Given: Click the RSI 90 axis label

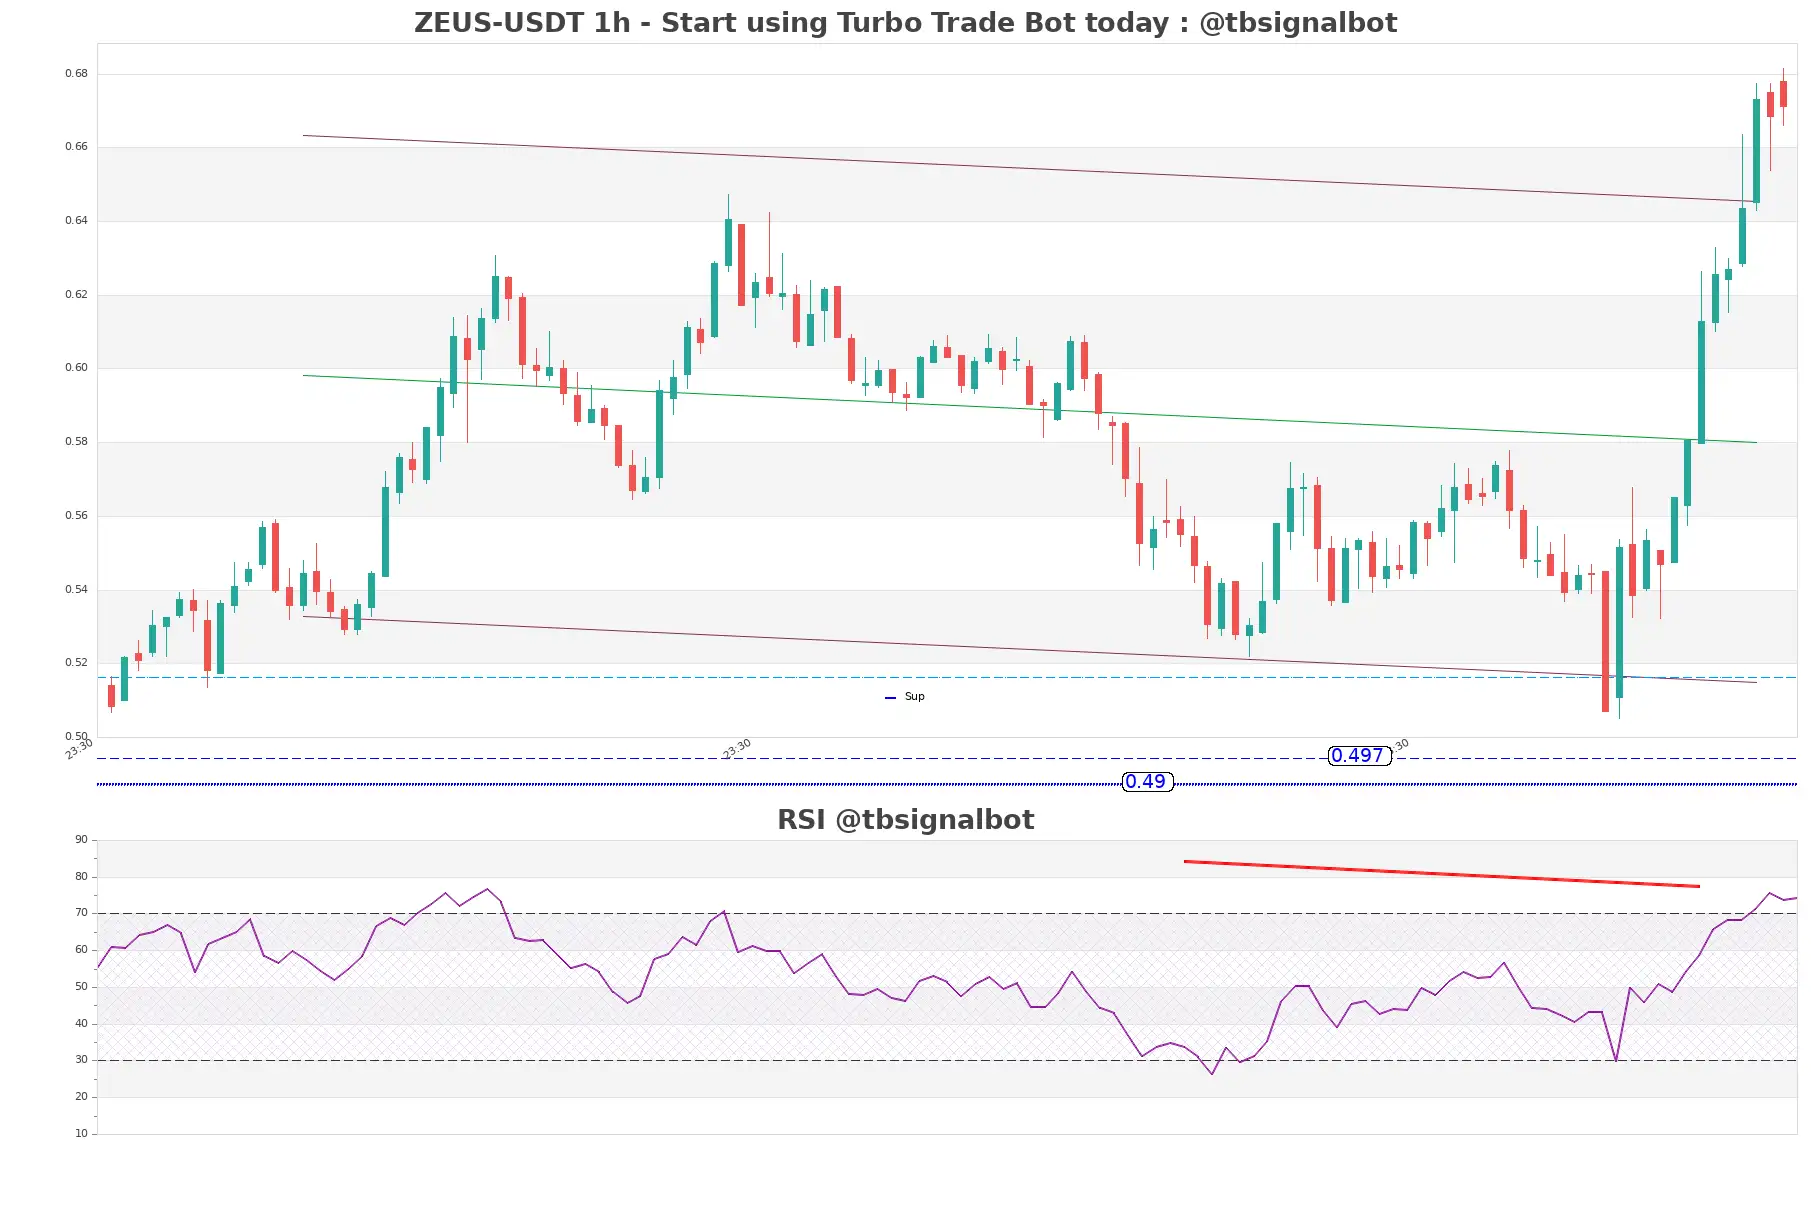Looking at the screenshot, I should pos(81,839).
